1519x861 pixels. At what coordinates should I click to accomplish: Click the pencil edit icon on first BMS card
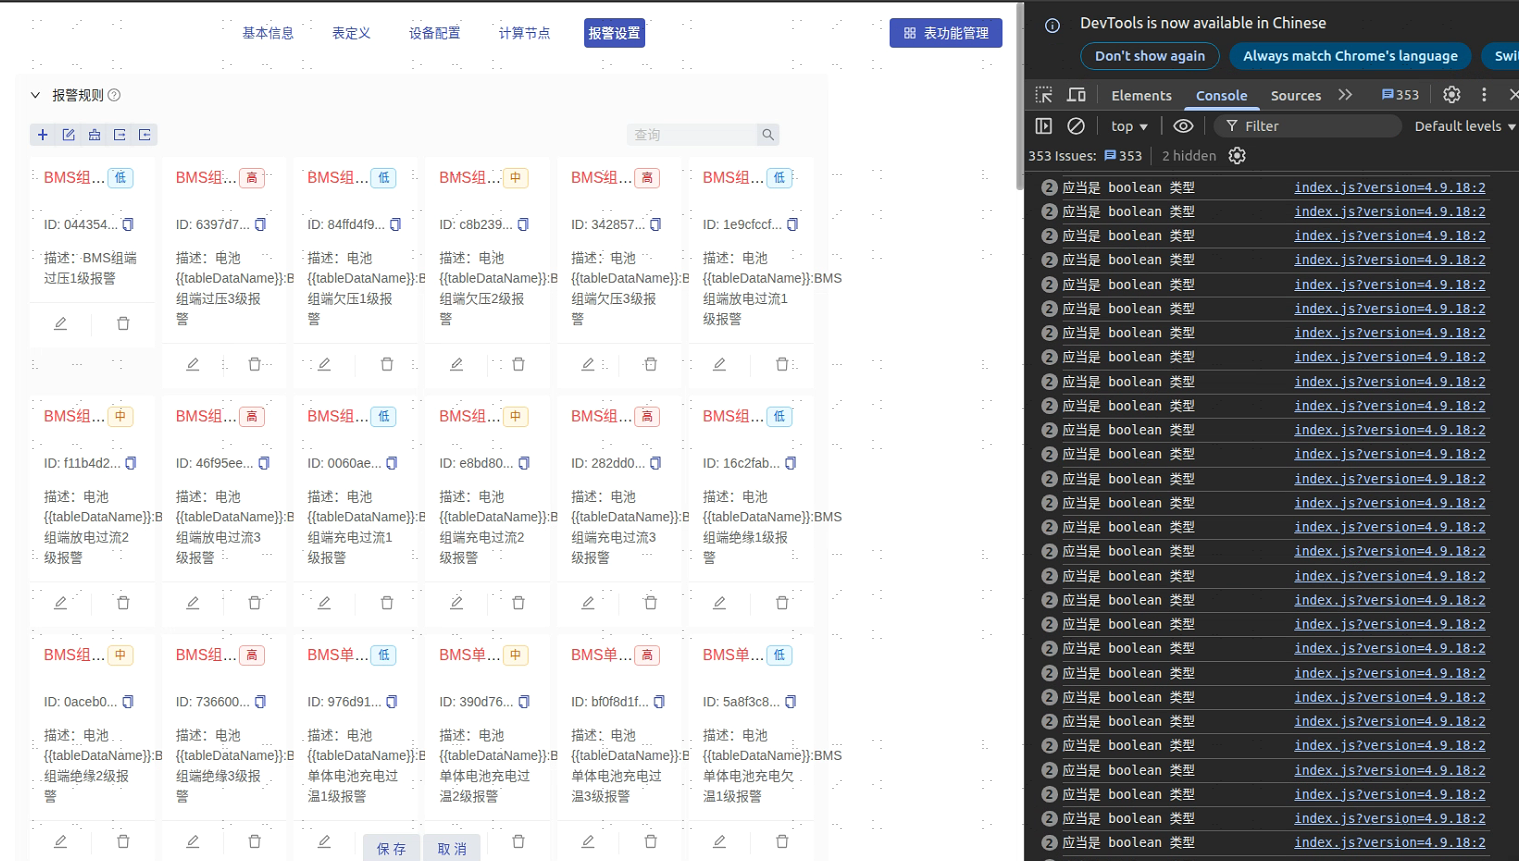[x=61, y=324]
